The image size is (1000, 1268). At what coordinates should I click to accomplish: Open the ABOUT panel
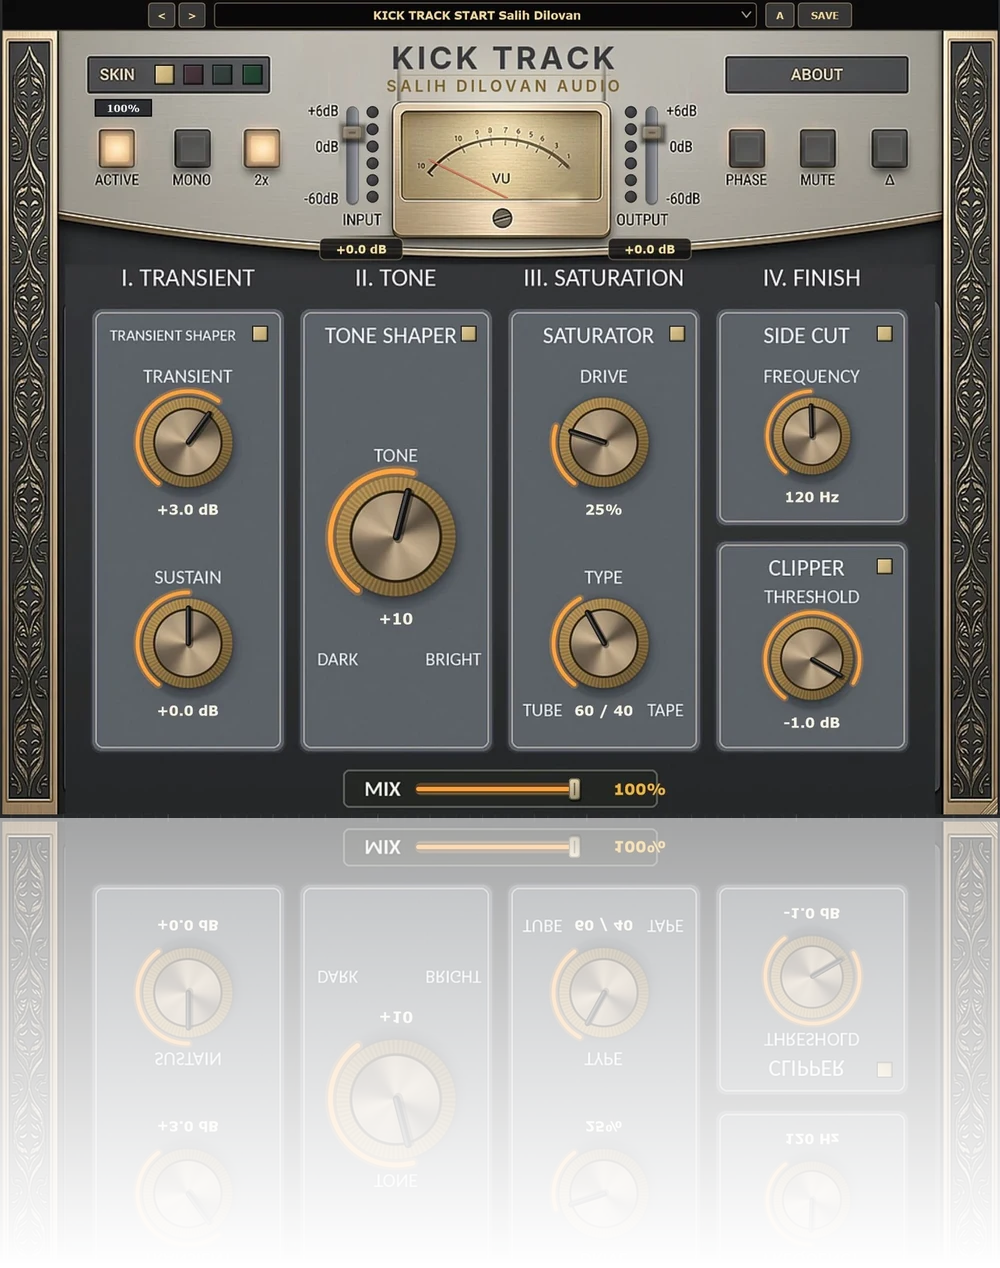coord(816,74)
